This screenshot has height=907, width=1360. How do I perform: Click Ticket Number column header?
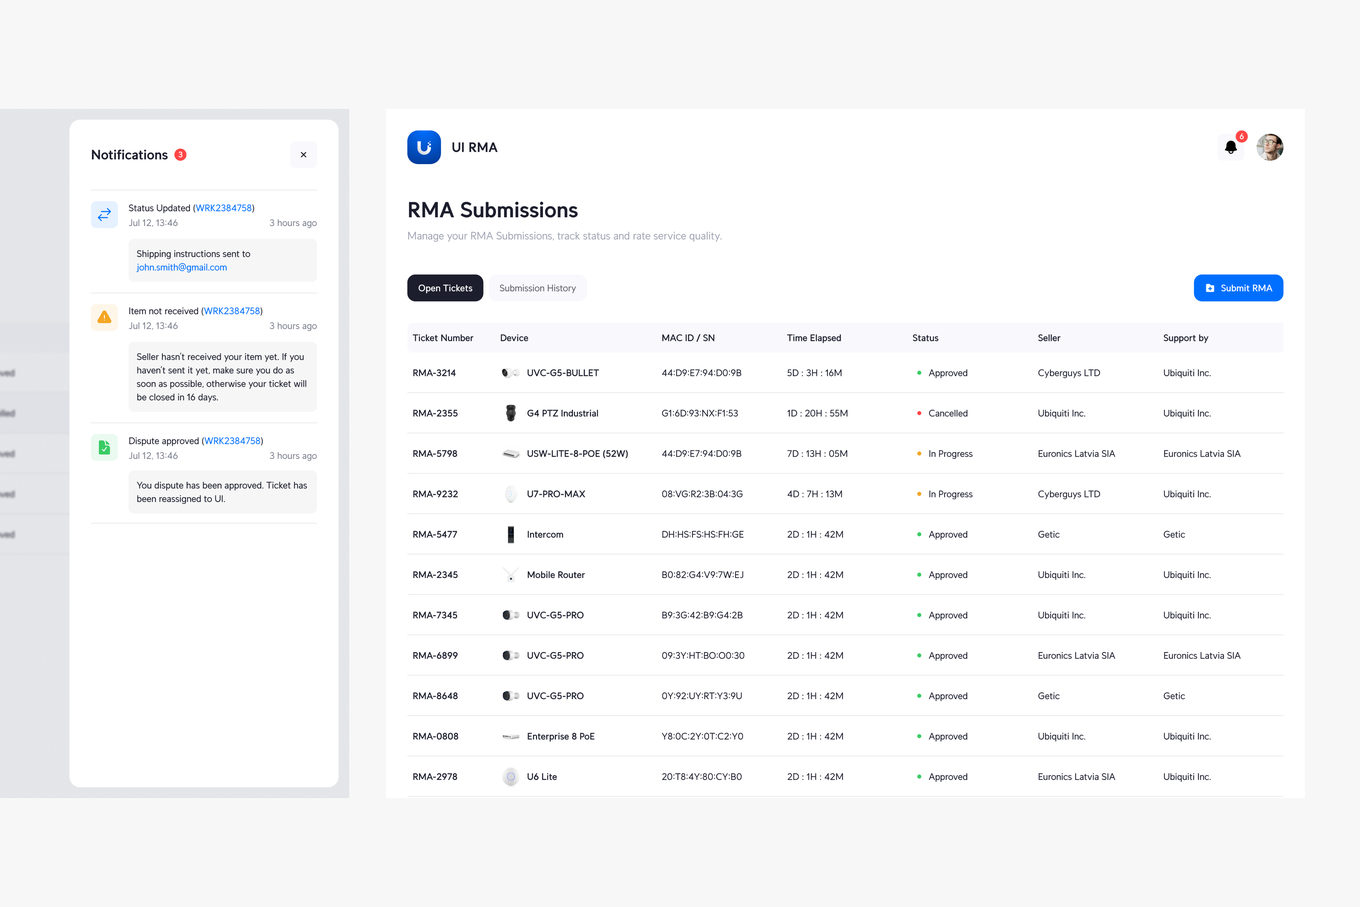pos(443,338)
